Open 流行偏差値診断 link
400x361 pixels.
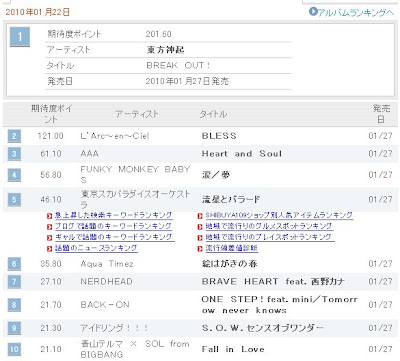(x=231, y=248)
